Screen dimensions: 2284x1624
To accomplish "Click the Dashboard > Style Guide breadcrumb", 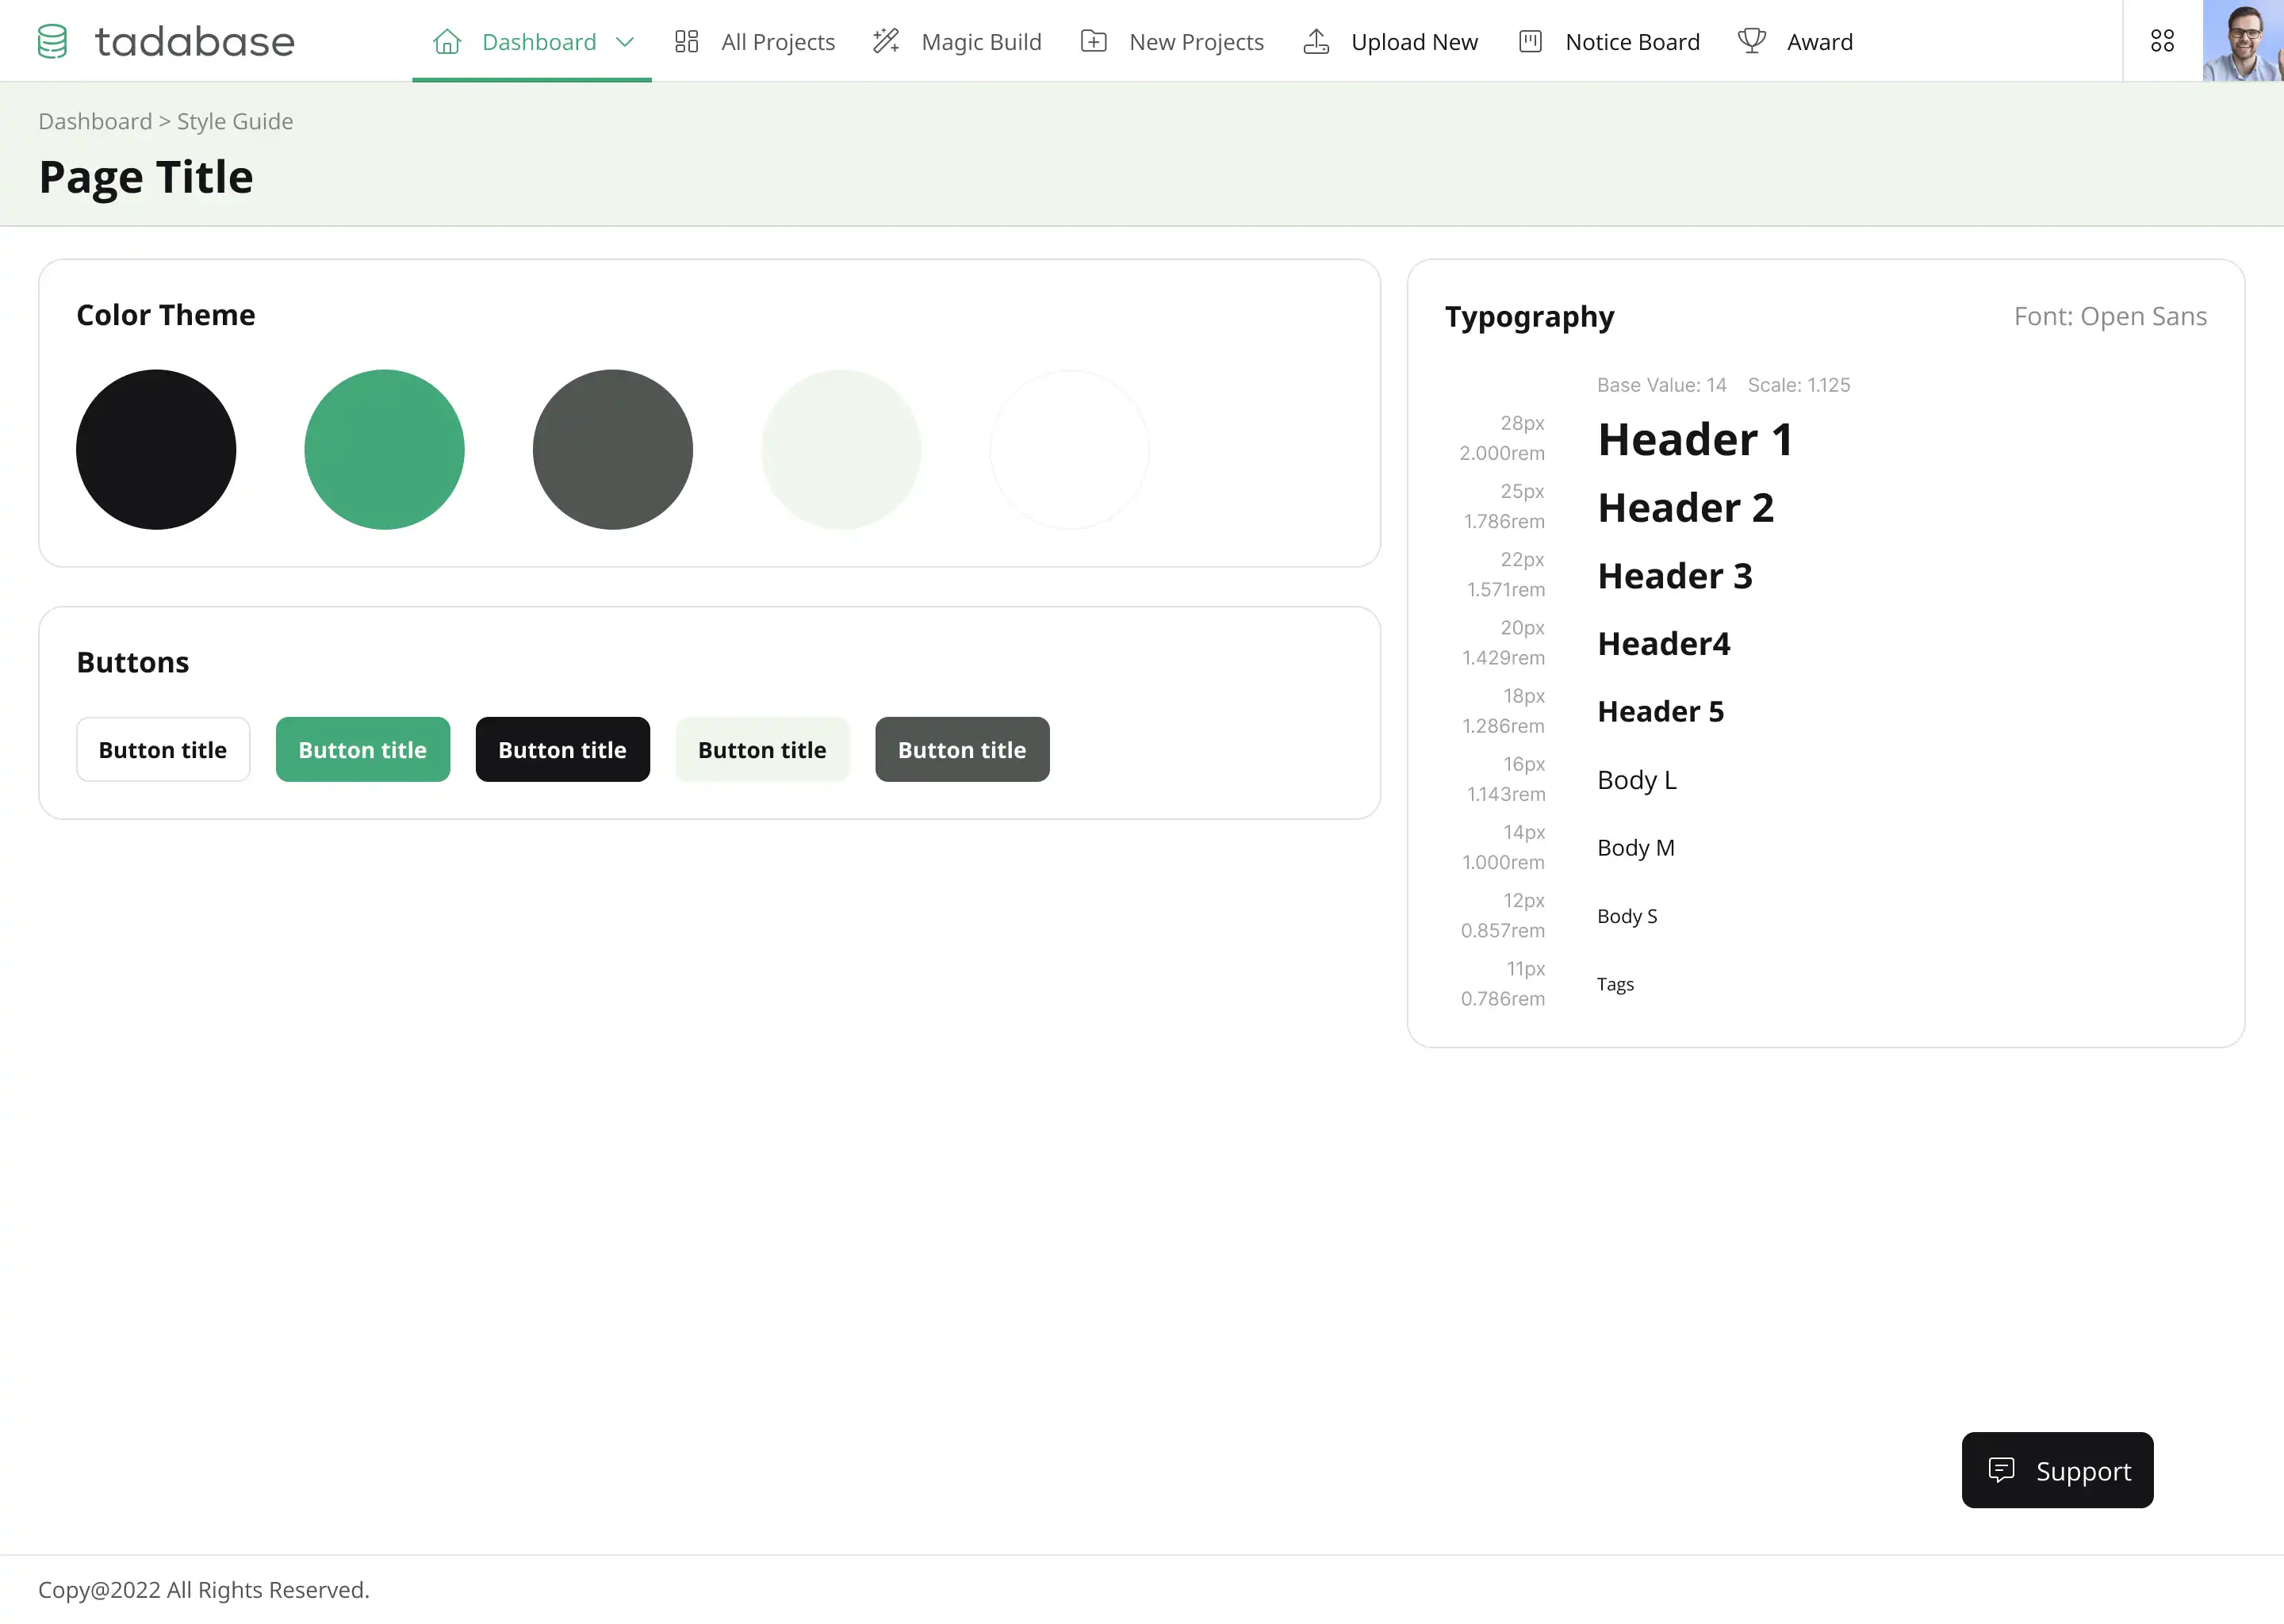I will [x=166, y=121].
